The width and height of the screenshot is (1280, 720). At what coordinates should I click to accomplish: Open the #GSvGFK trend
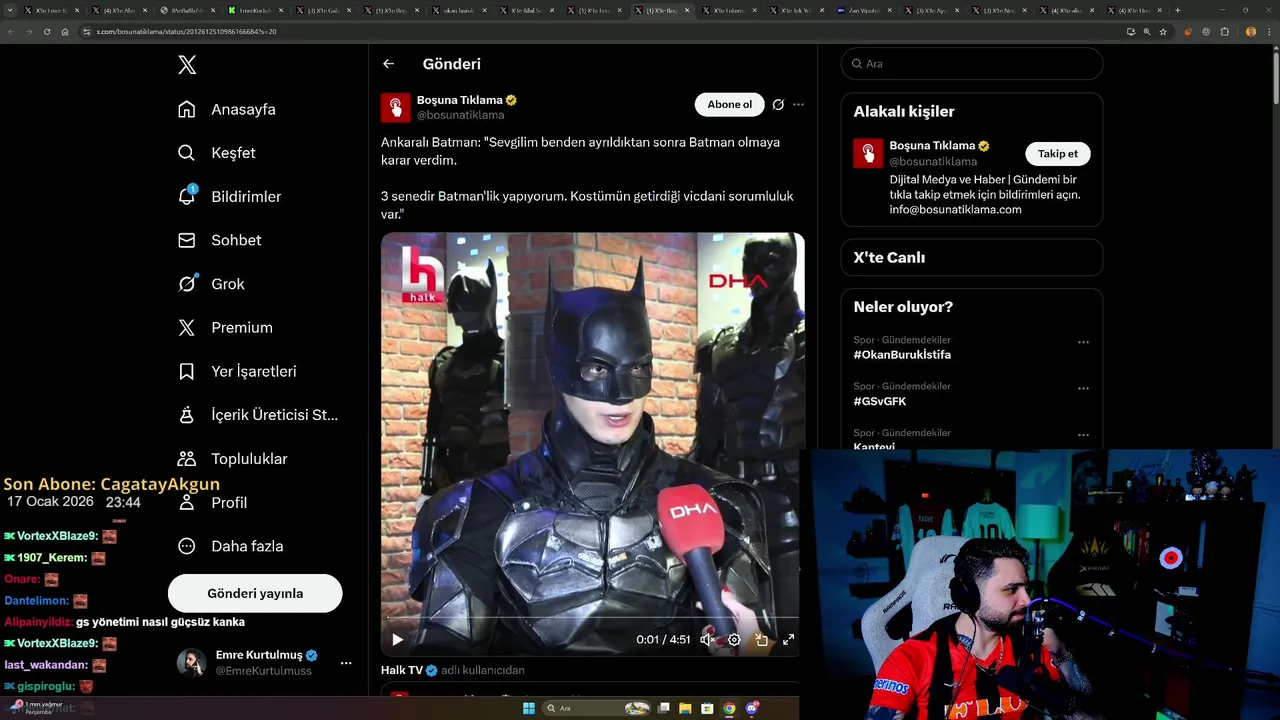click(880, 401)
